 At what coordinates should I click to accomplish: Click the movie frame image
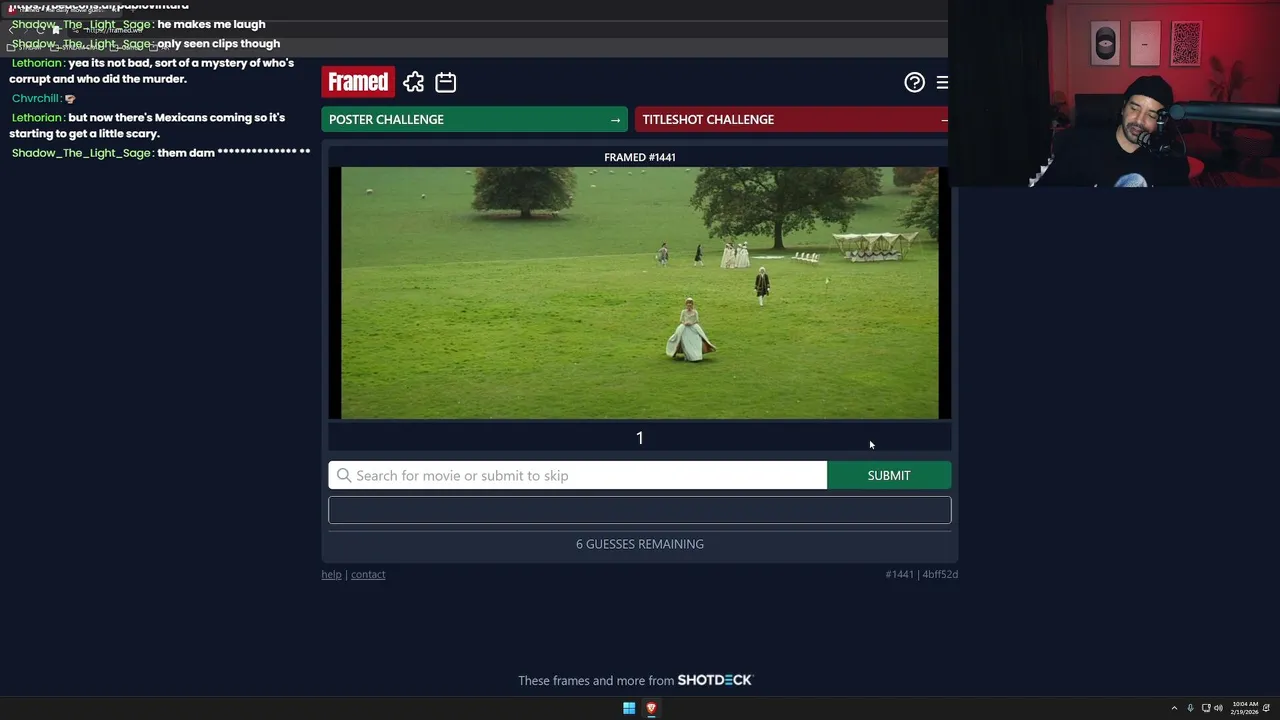click(x=640, y=293)
